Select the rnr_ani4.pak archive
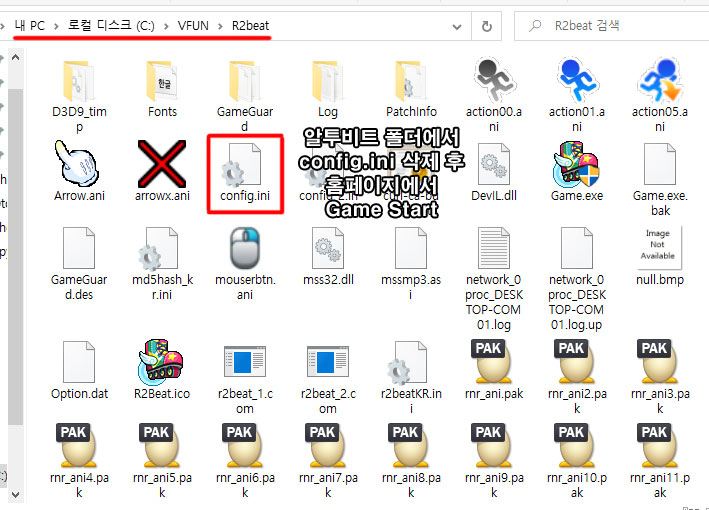709x510 pixels. (x=79, y=461)
